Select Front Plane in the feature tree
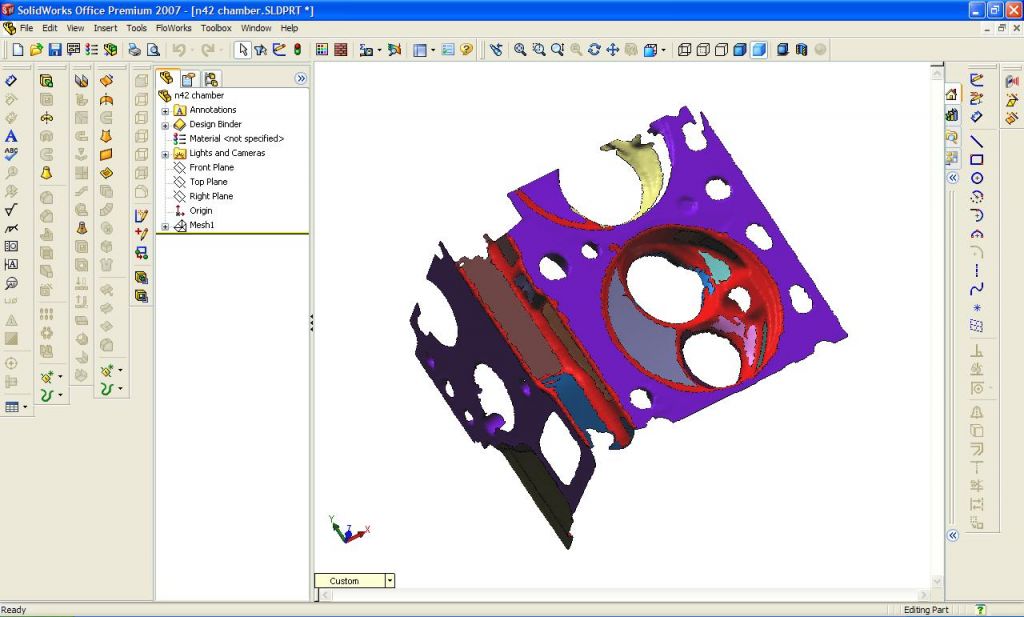This screenshot has width=1024, height=617. [x=211, y=168]
